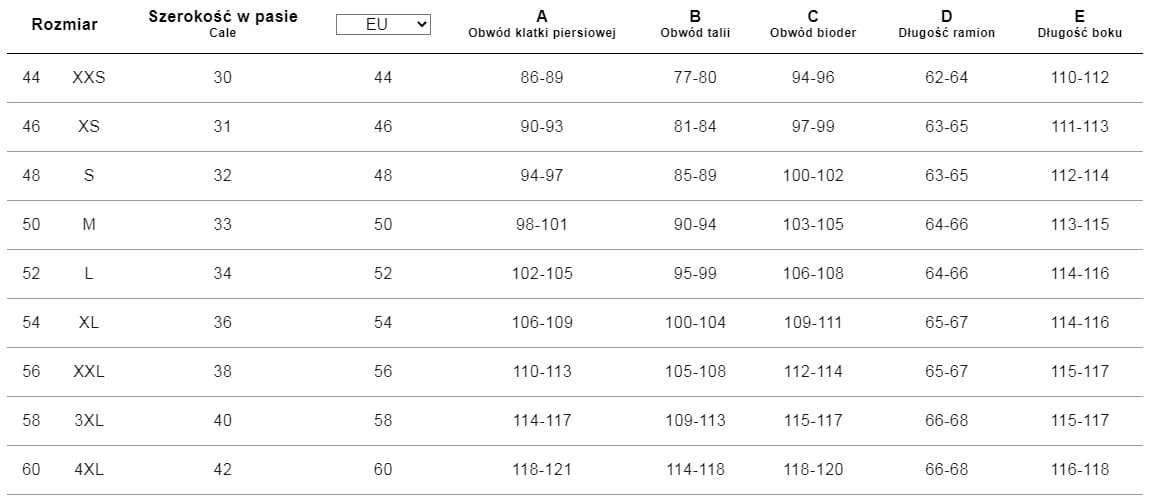The width and height of the screenshot is (1165, 501).
Task: Click the XXS size row label
Action: click(89, 78)
